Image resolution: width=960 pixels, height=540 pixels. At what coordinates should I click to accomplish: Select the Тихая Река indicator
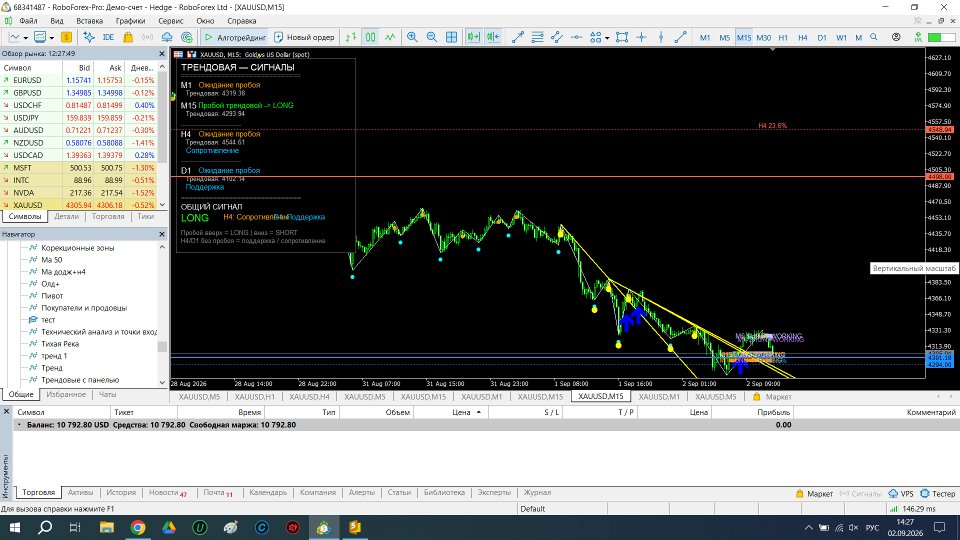[60, 344]
